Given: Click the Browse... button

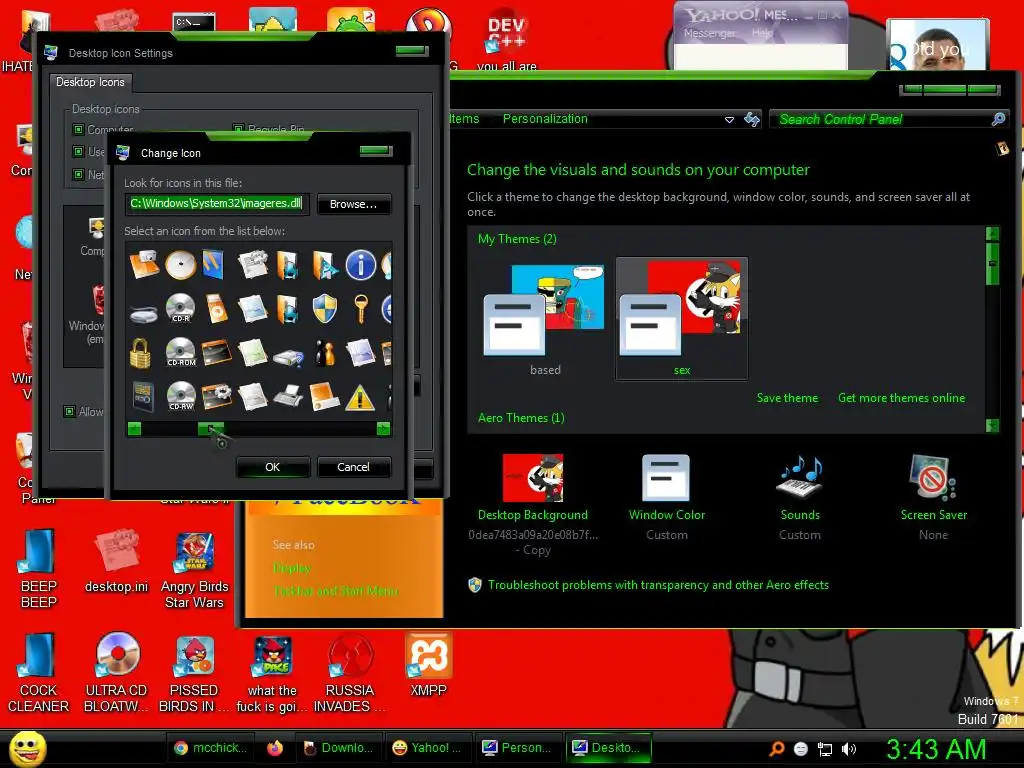Looking at the screenshot, I should tap(353, 204).
